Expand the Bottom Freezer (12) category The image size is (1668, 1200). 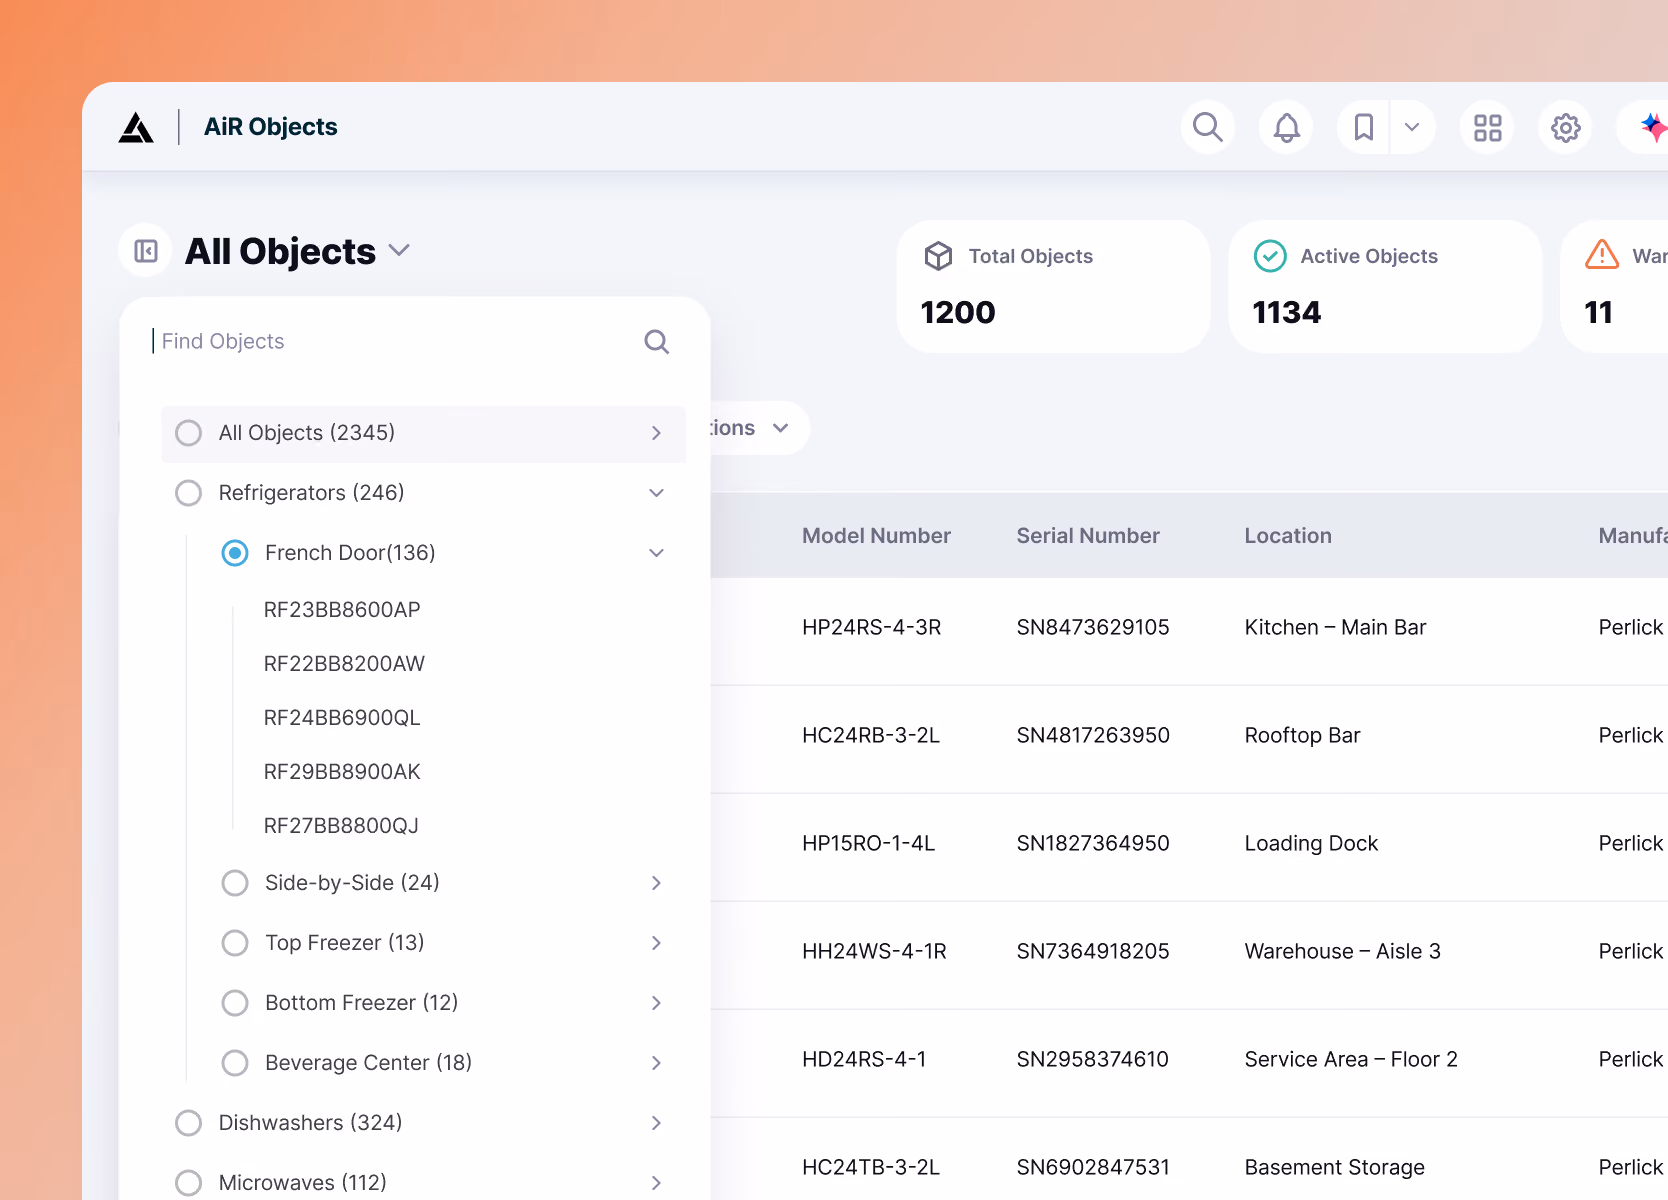pos(656,1003)
